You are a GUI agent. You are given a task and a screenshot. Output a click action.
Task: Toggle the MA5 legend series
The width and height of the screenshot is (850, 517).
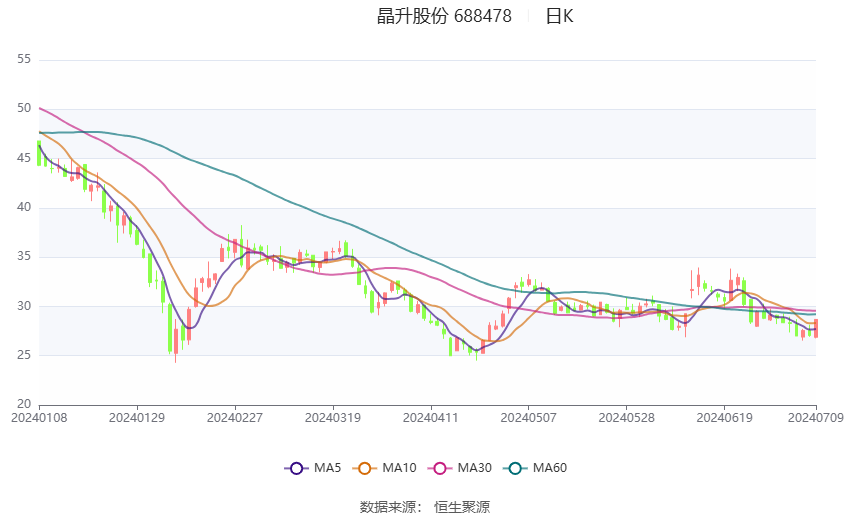coord(313,468)
